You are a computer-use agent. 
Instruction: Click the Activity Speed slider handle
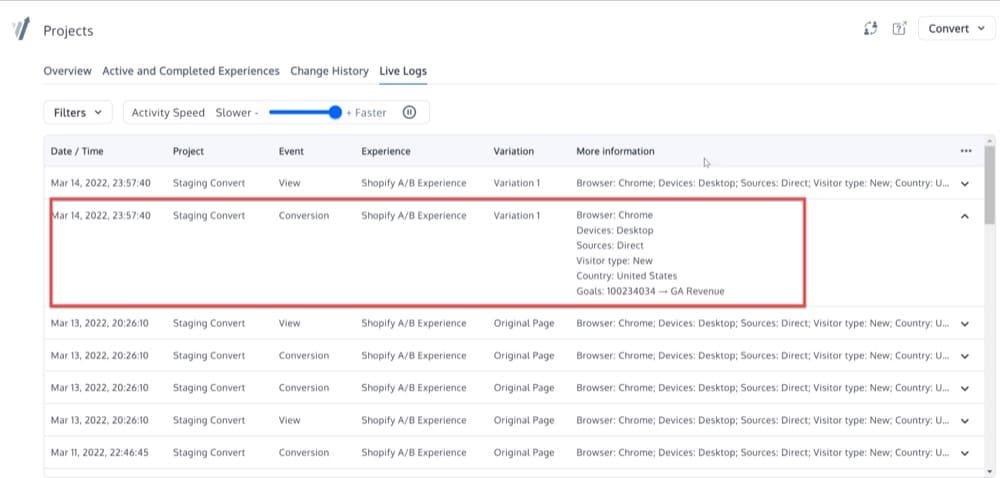point(335,113)
